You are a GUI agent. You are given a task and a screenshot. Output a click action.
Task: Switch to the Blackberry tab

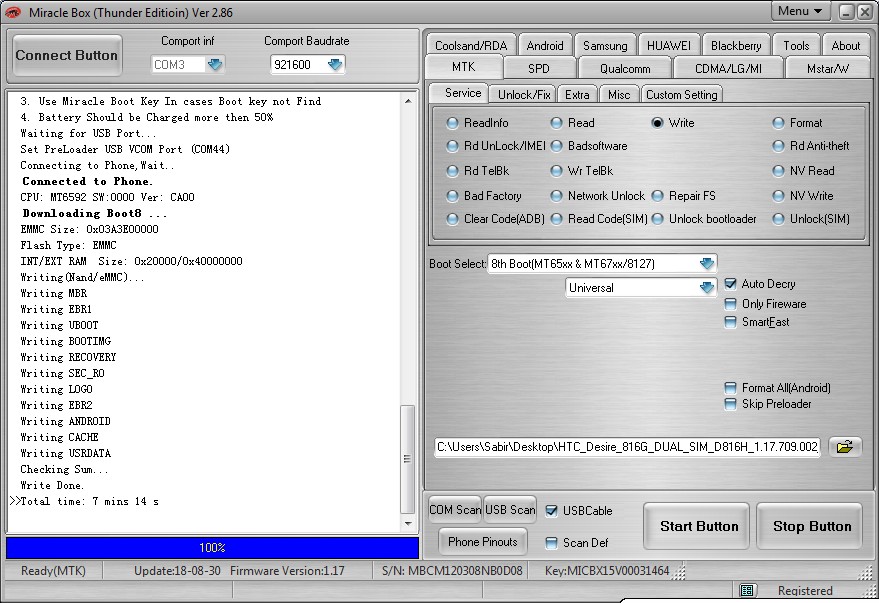click(736, 45)
